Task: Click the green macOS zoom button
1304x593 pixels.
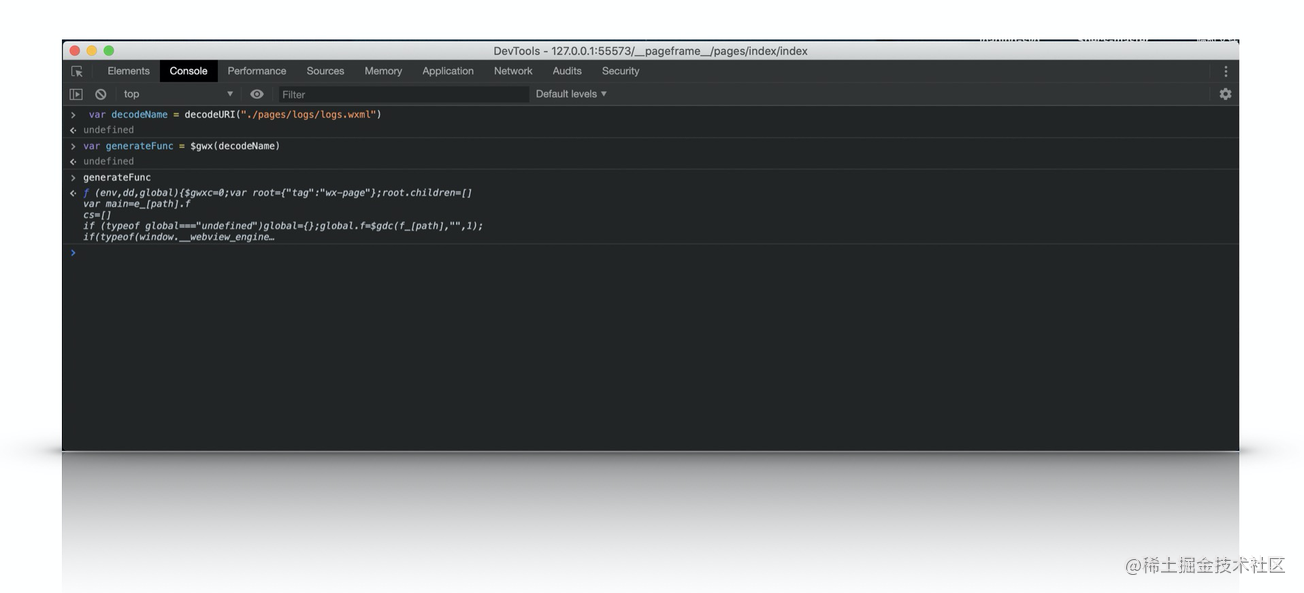Action: click(109, 51)
